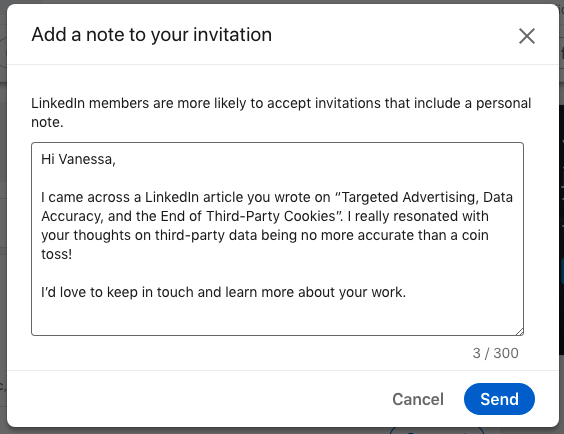Grab the textarea resize handle corner
The image size is (564, 434).
point(520,332)
